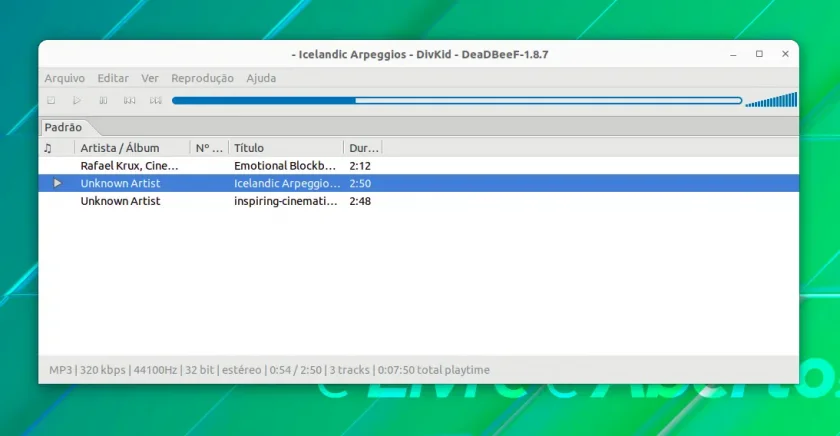Select Unknown Artist in inspiring-cinemati row

tap(121, 201)
